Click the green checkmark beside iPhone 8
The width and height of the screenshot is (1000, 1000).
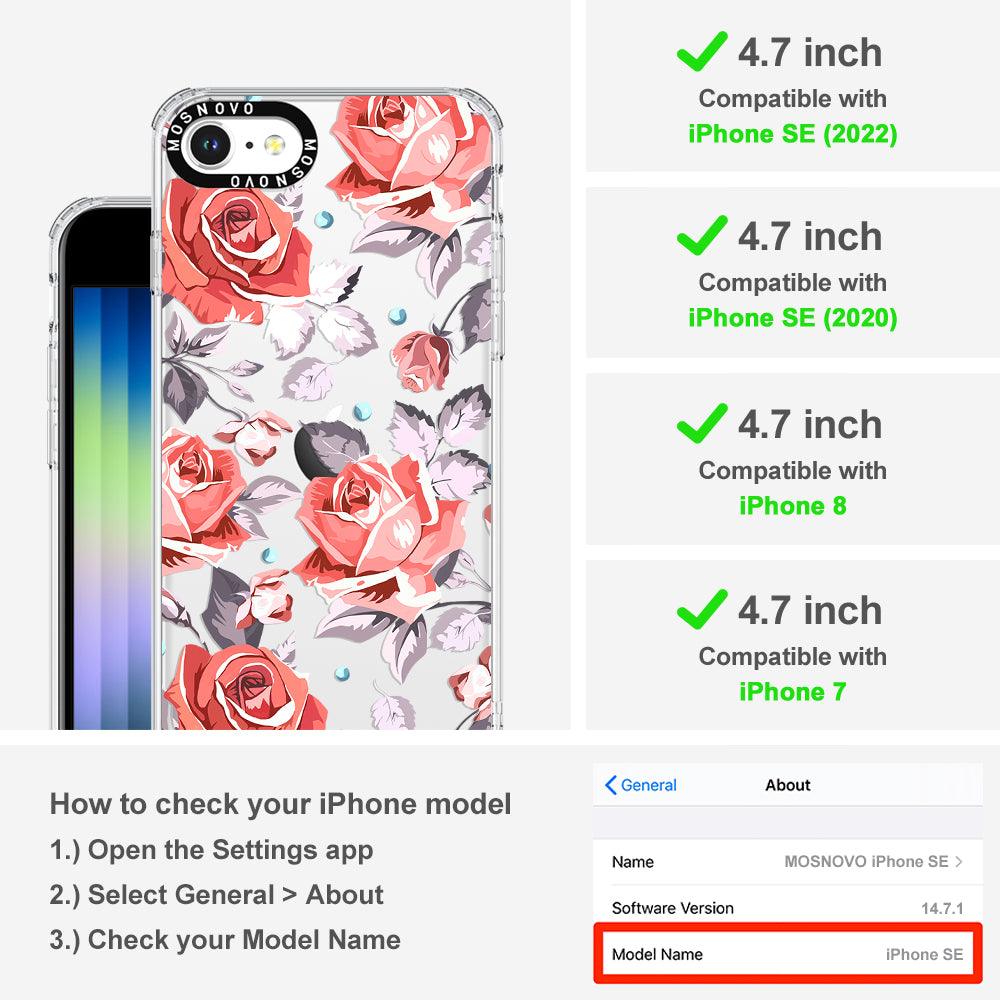(x=702, y=423)
